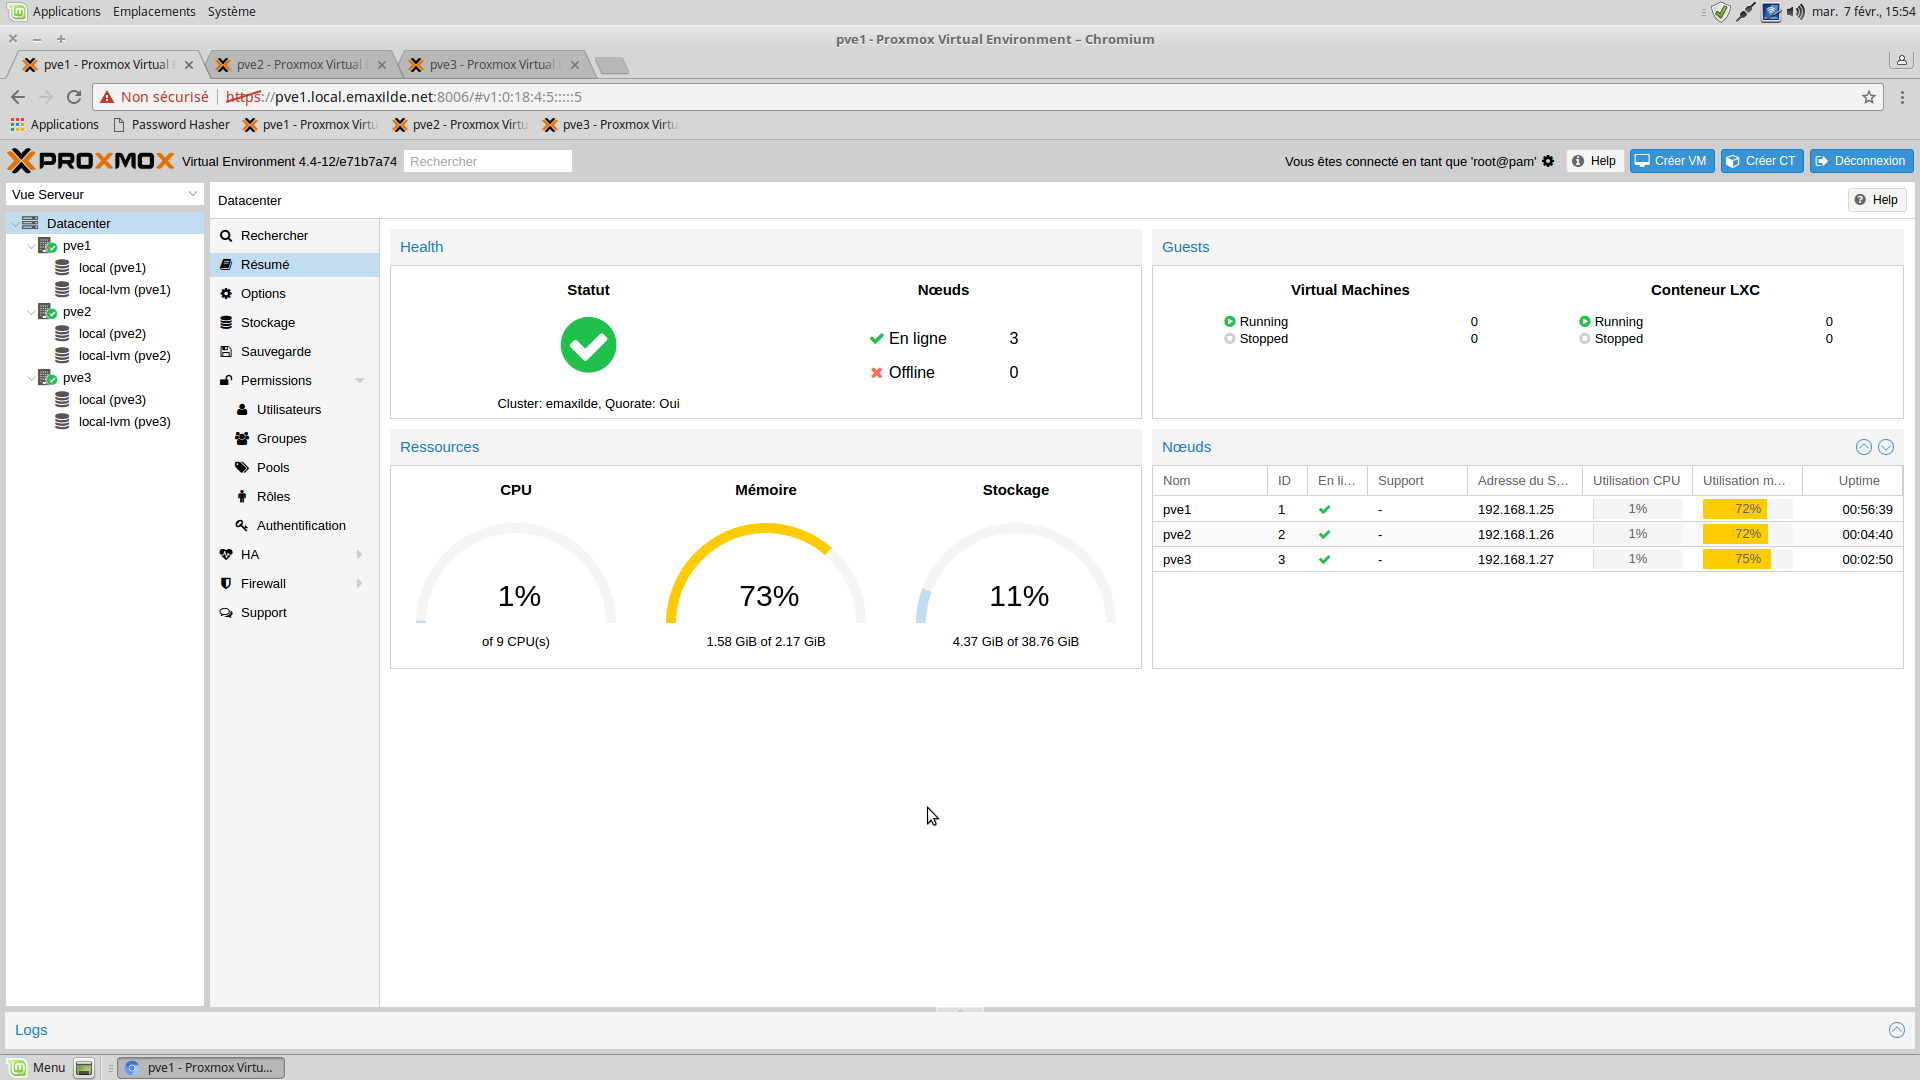Click Help button in Datacenter panel
Screen dimensions: 1920x1080
coord(1876,200)
